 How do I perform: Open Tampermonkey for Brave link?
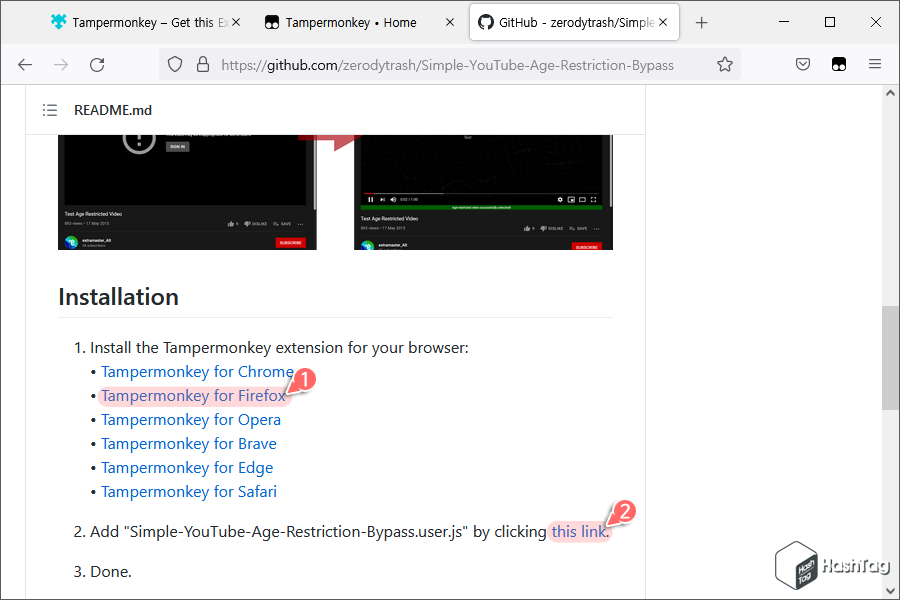189,444
